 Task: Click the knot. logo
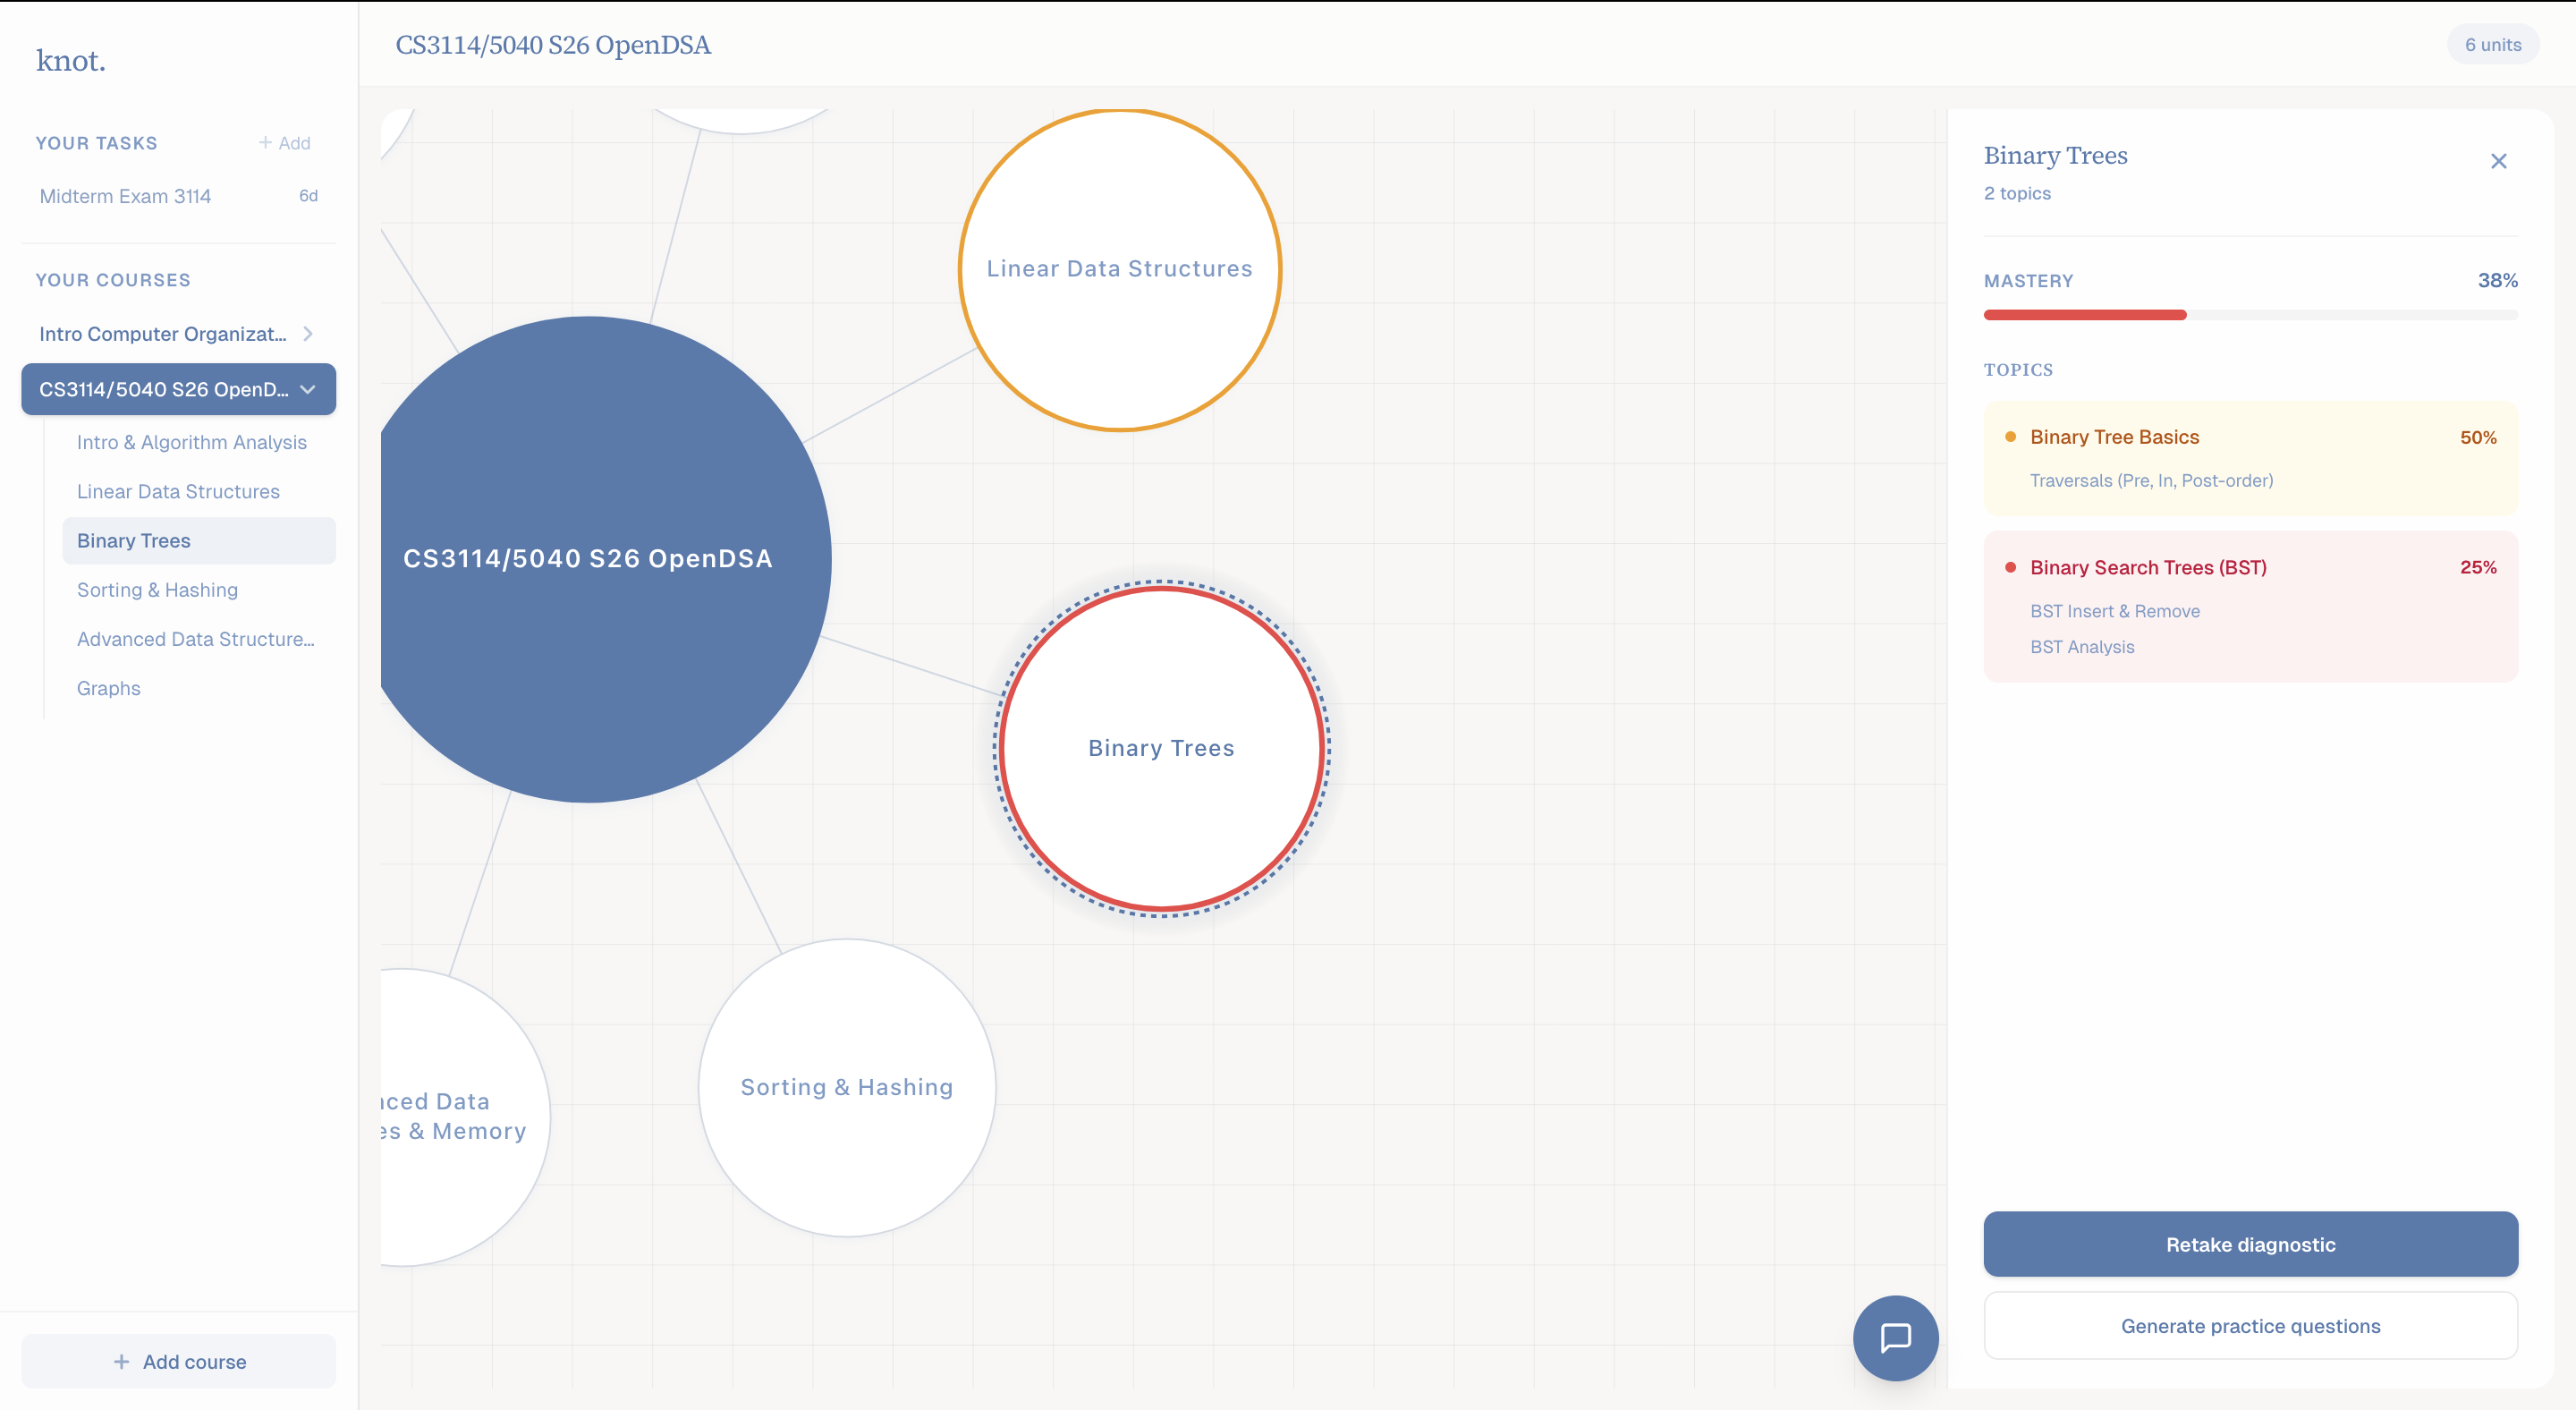(x=70, y=60)
